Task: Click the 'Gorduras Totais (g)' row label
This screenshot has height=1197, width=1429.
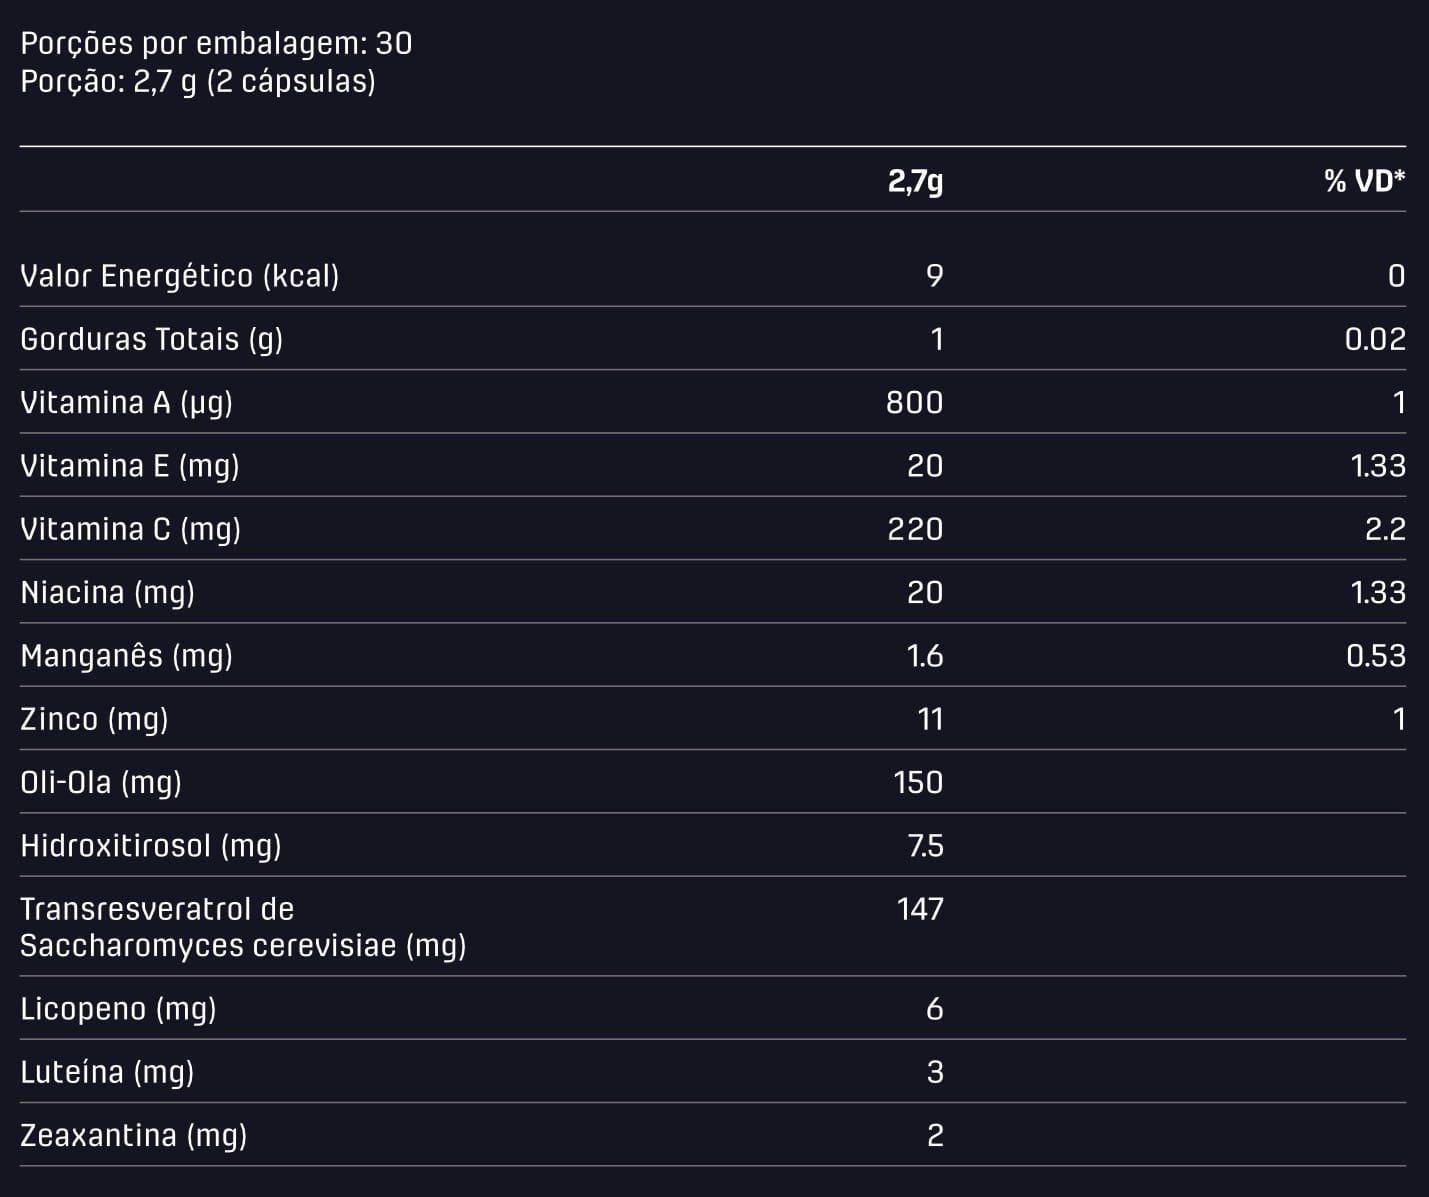Action: (152, 340)
